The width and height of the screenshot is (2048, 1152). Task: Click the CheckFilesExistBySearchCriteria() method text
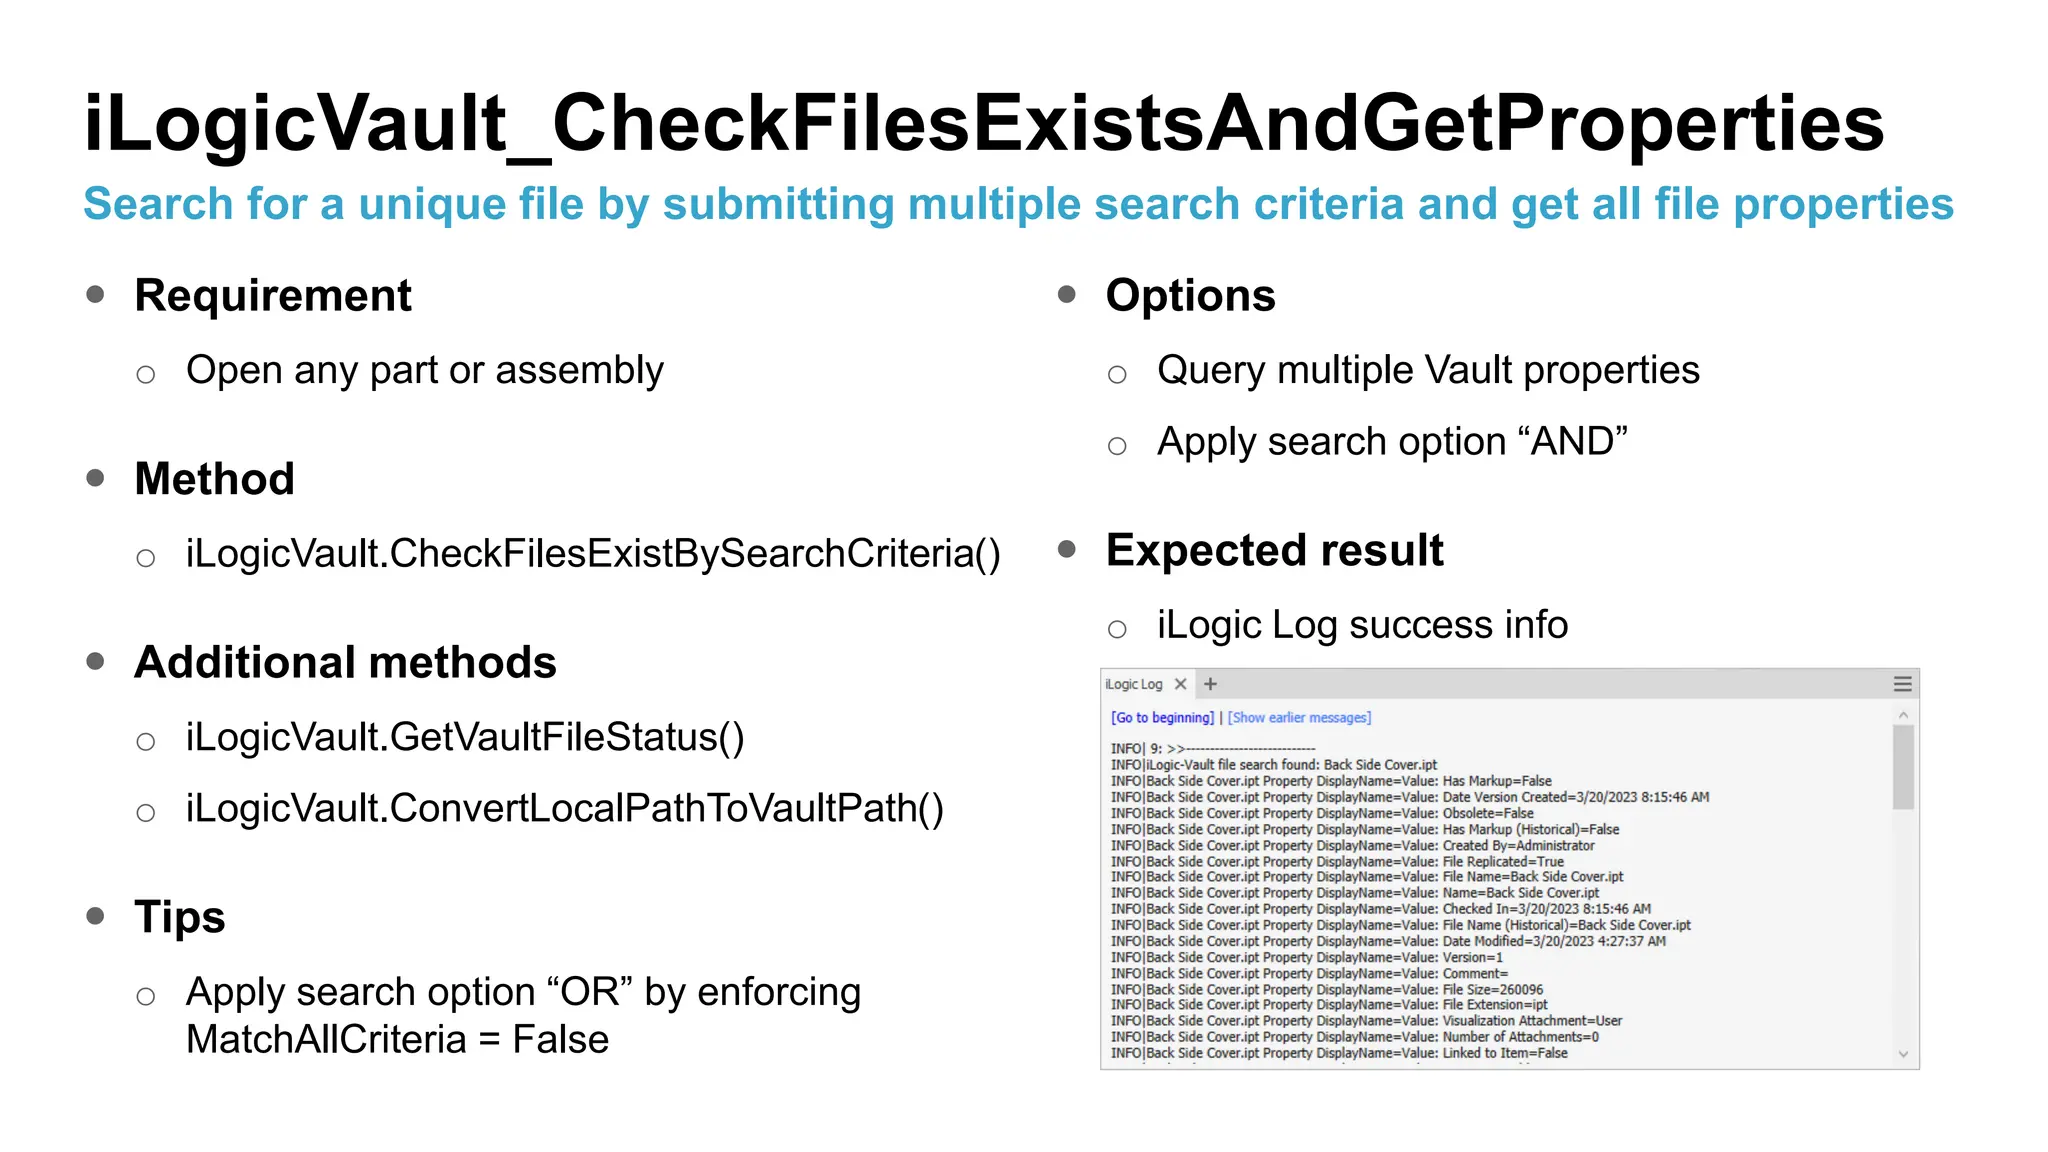(593, 554)
